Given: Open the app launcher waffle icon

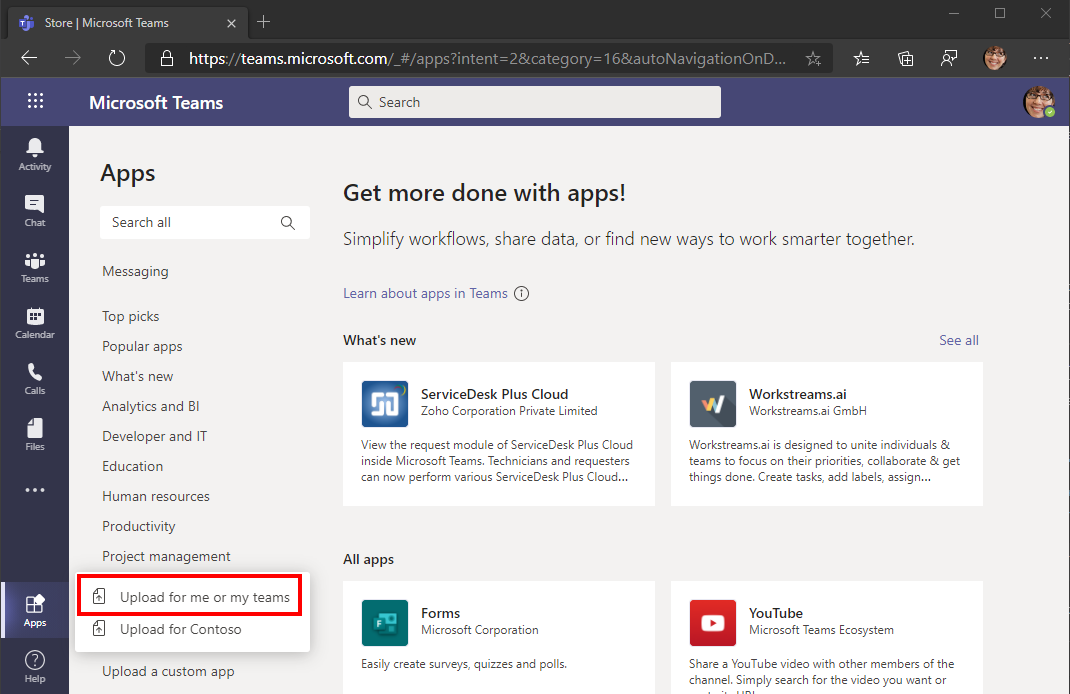Looking at the screenshot, I should point(35,102).
